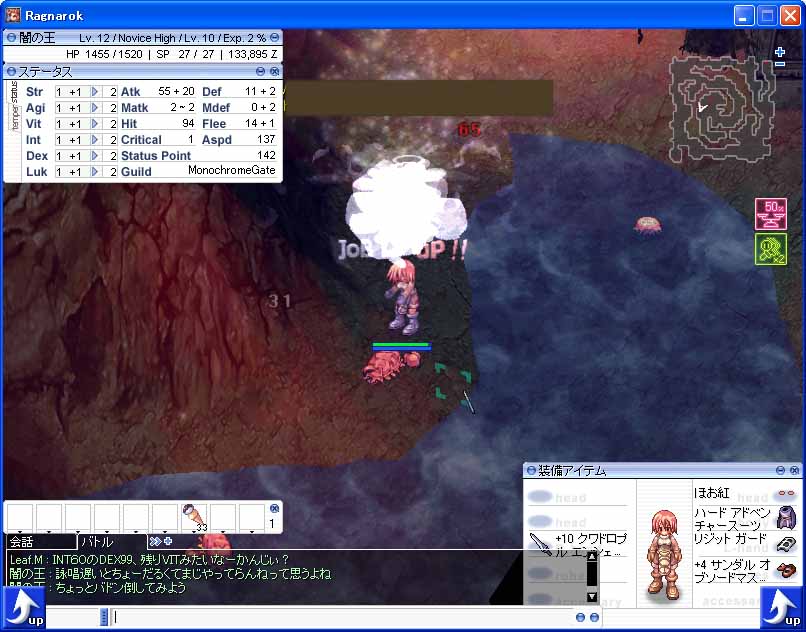Screen dimensions: 806x632
Task: Collapse the ステータス status window
Action: 260,72
